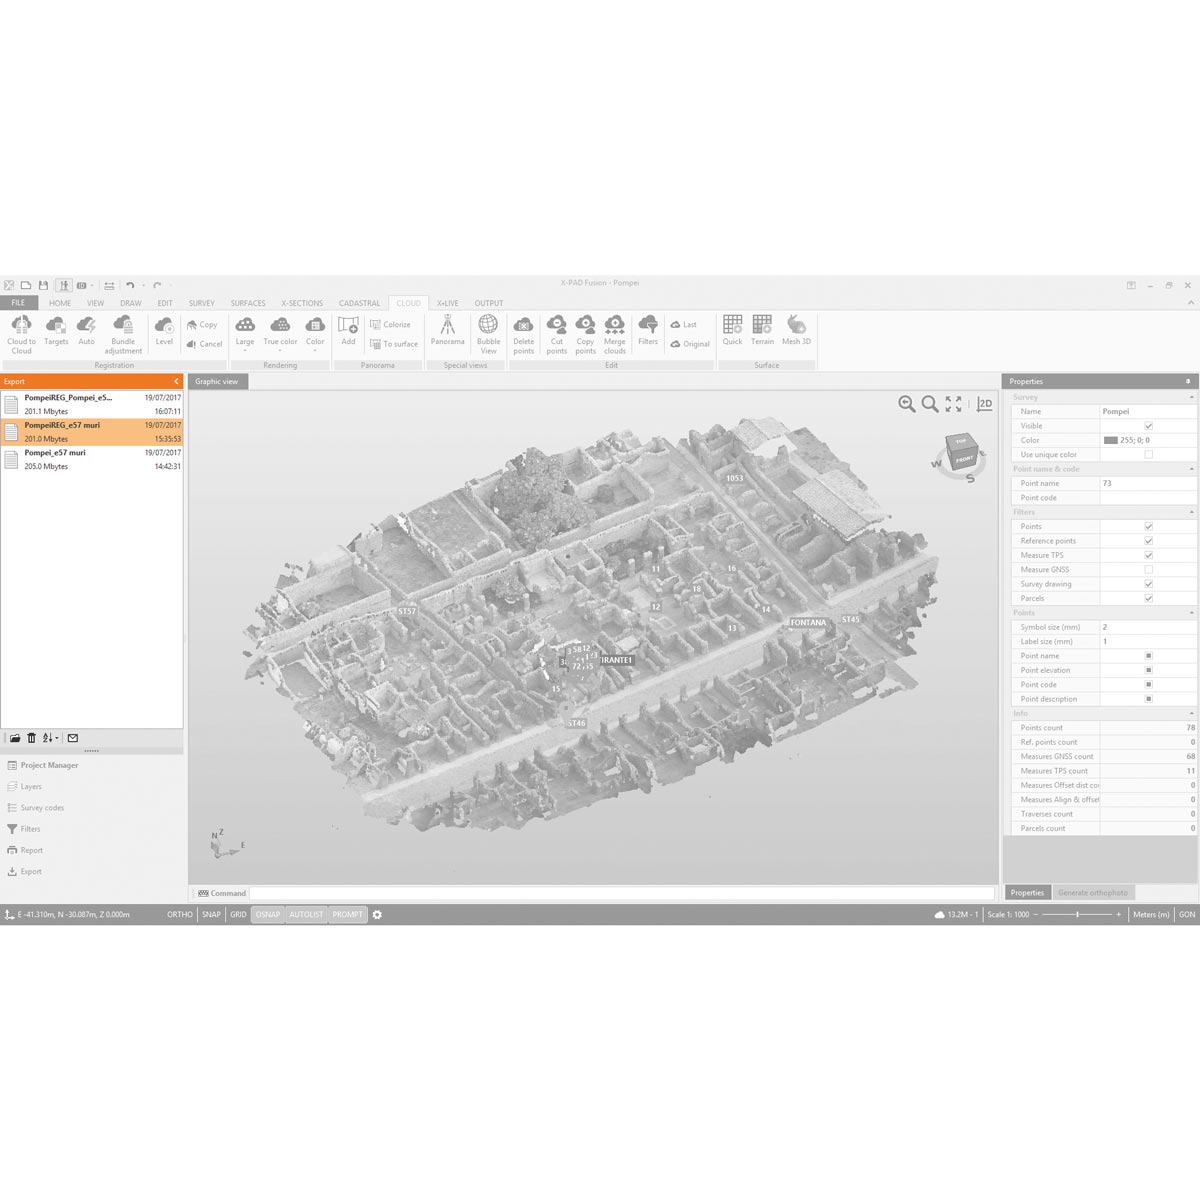Screen dimensions: 1200x1200
Task: Enable the Measure GNSS filter checkbox
Action: 1148,570
